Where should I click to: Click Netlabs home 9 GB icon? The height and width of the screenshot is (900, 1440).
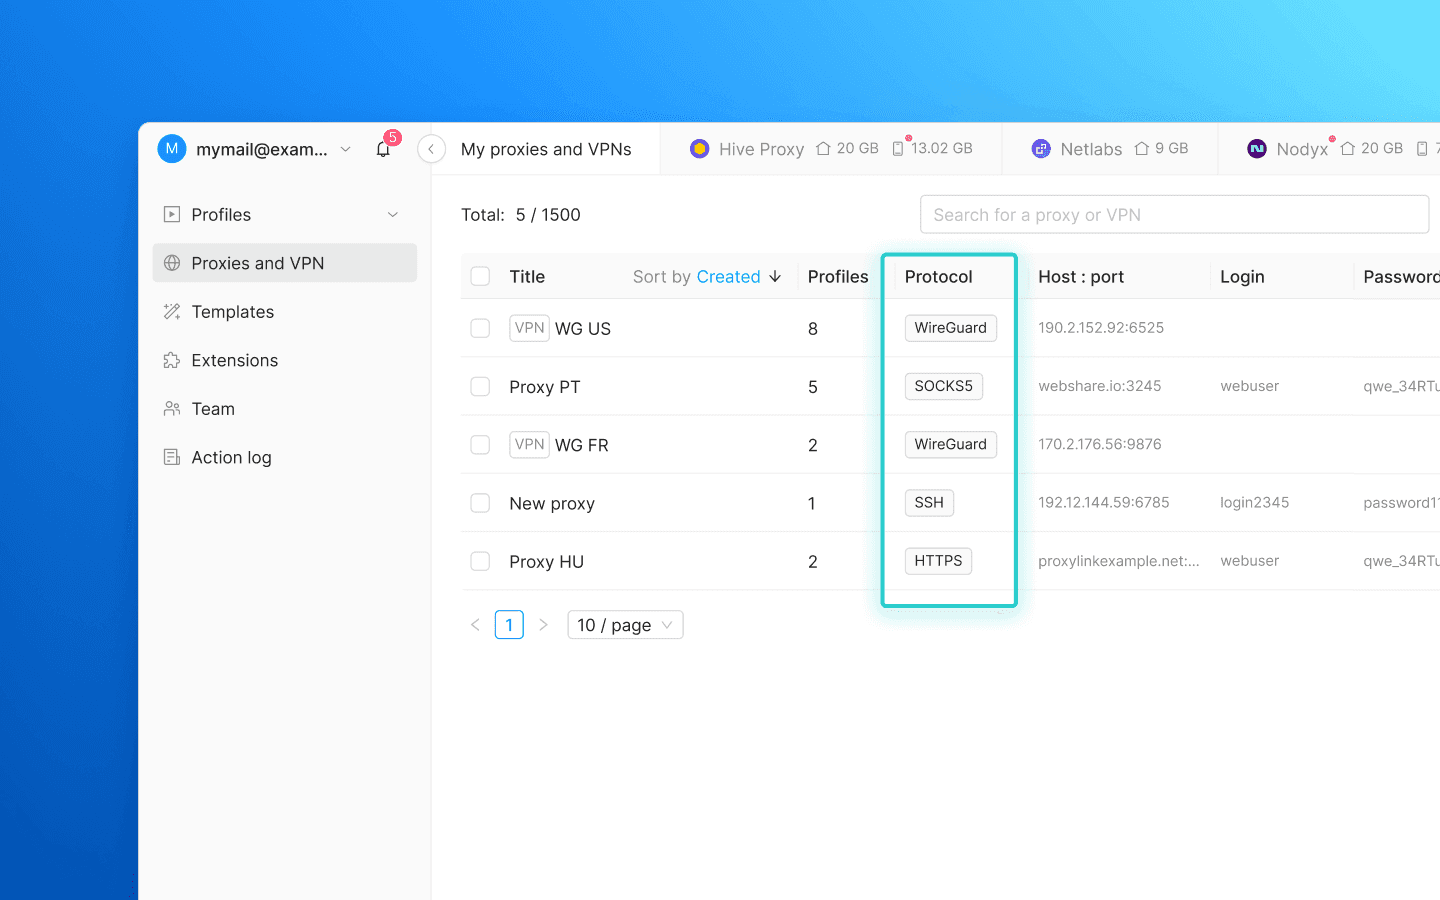(x=1141, y=148)
